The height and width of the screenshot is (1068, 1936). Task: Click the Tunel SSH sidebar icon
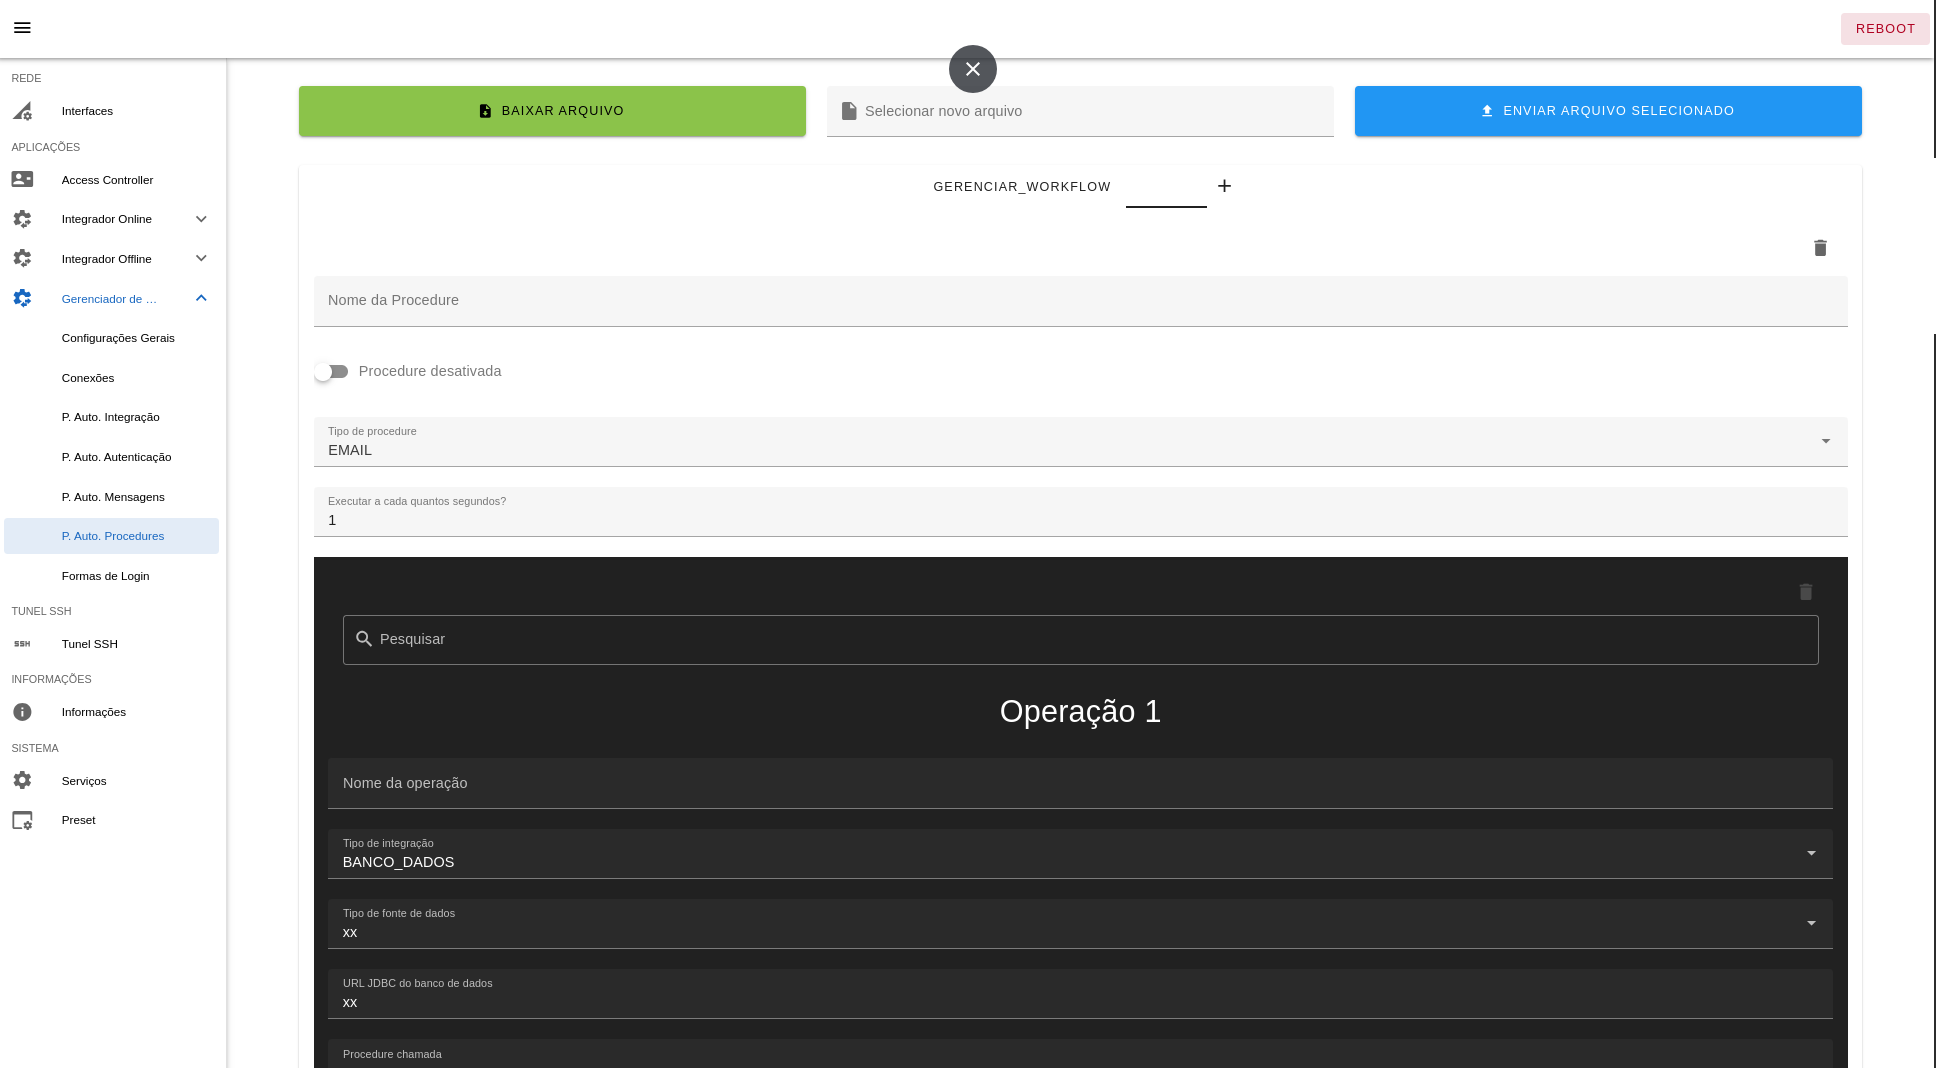coord(22,644)
